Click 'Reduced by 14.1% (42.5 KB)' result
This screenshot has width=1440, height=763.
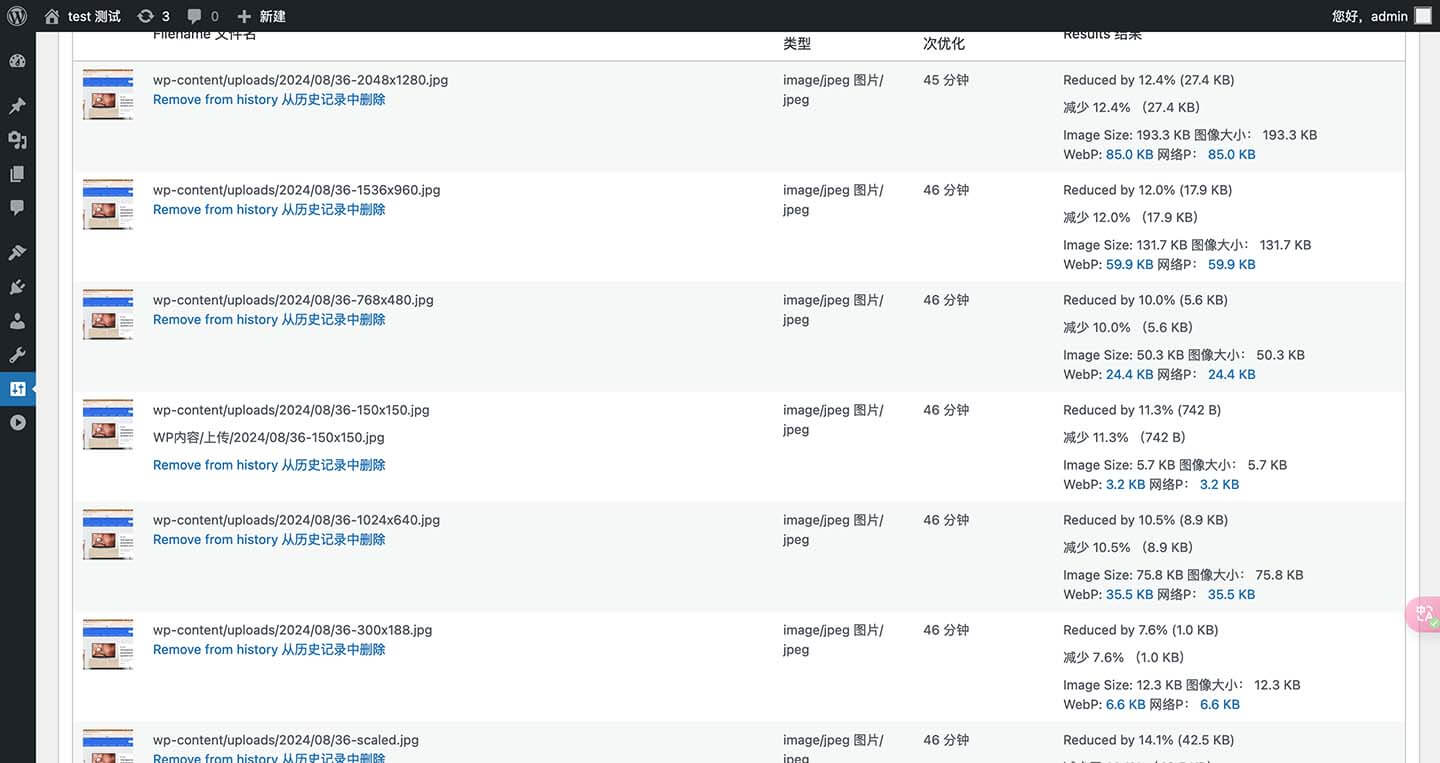pos(1148,740)
